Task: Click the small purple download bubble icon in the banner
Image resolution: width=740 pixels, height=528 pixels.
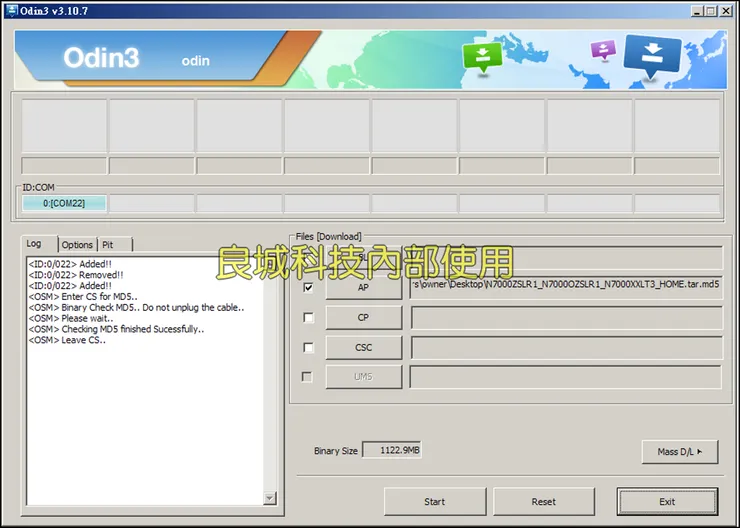Action: pyautogui.click(x=603, y=49)
